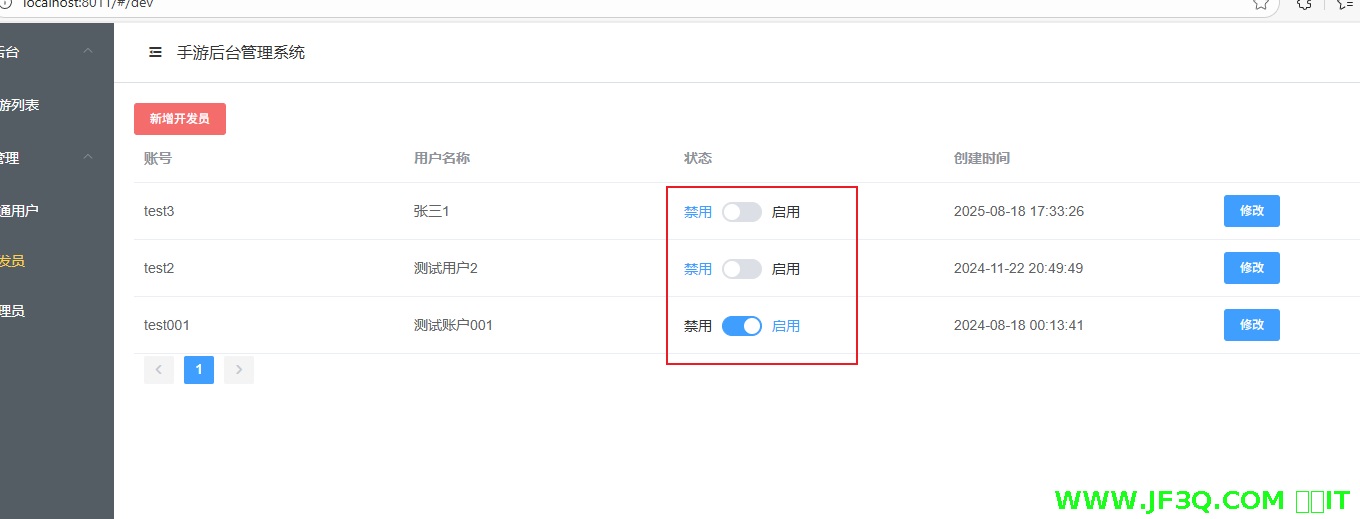
Task: Select the highlighted 发员 sidebar item
Action: 12,261
